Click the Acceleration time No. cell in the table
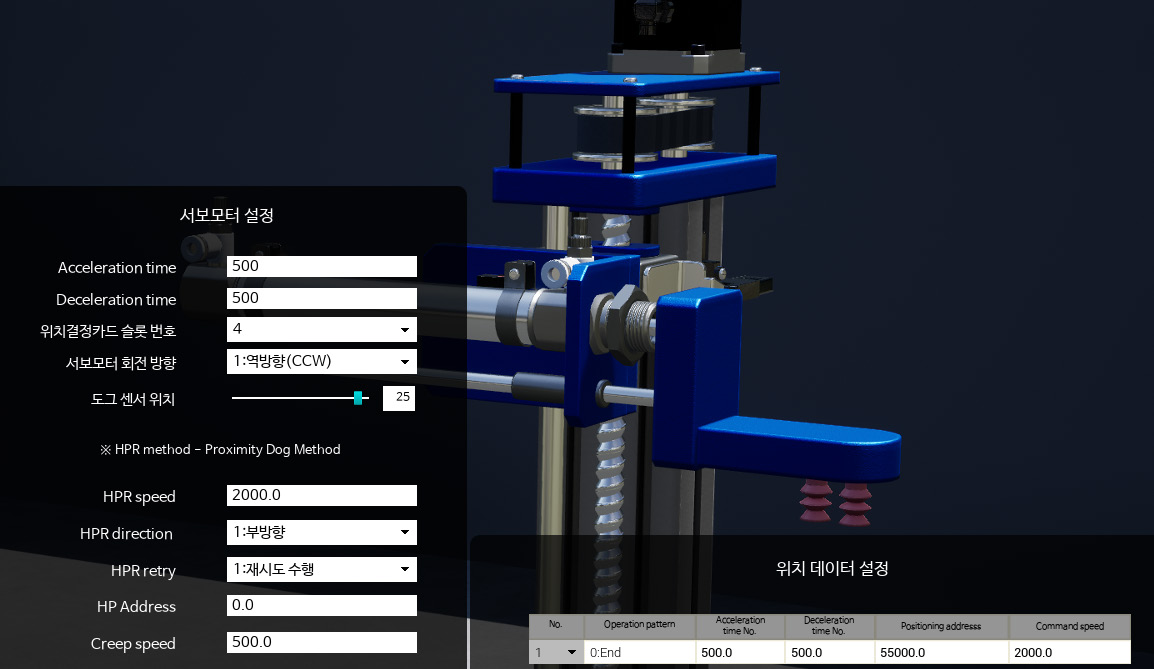 [740, 651]
